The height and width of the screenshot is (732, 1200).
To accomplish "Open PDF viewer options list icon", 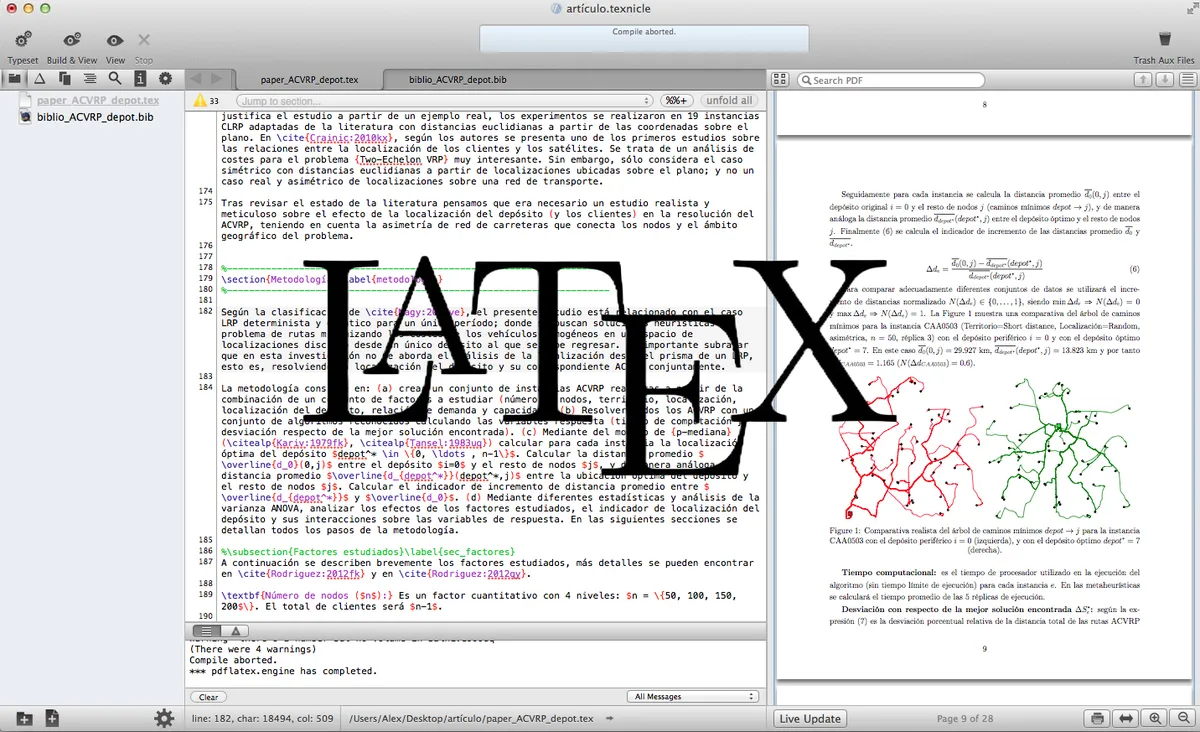I will [1186, 80].
